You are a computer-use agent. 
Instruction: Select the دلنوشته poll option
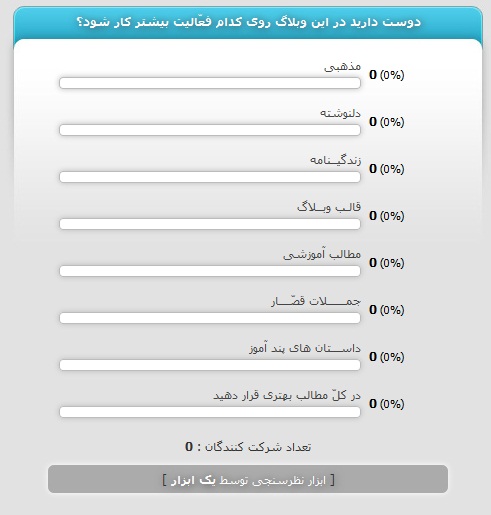click(340, 113)
